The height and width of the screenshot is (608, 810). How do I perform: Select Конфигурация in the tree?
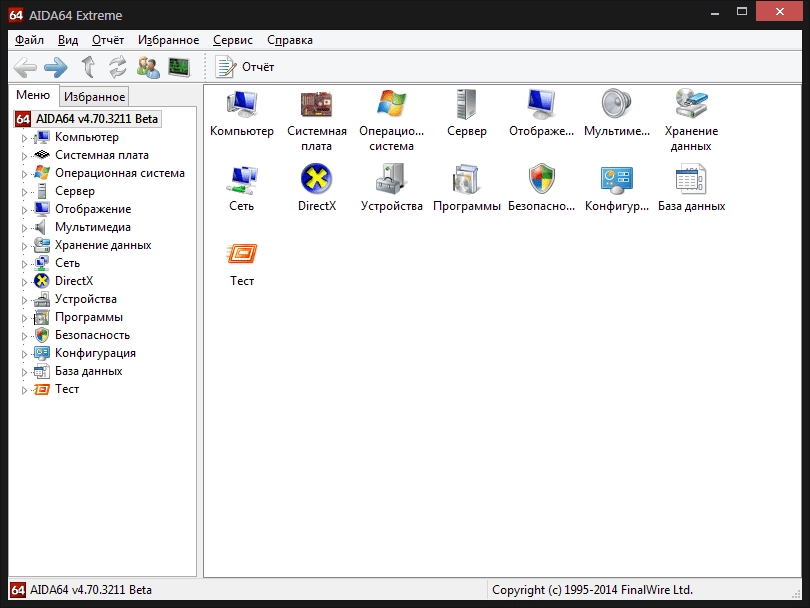coord(96,353)
